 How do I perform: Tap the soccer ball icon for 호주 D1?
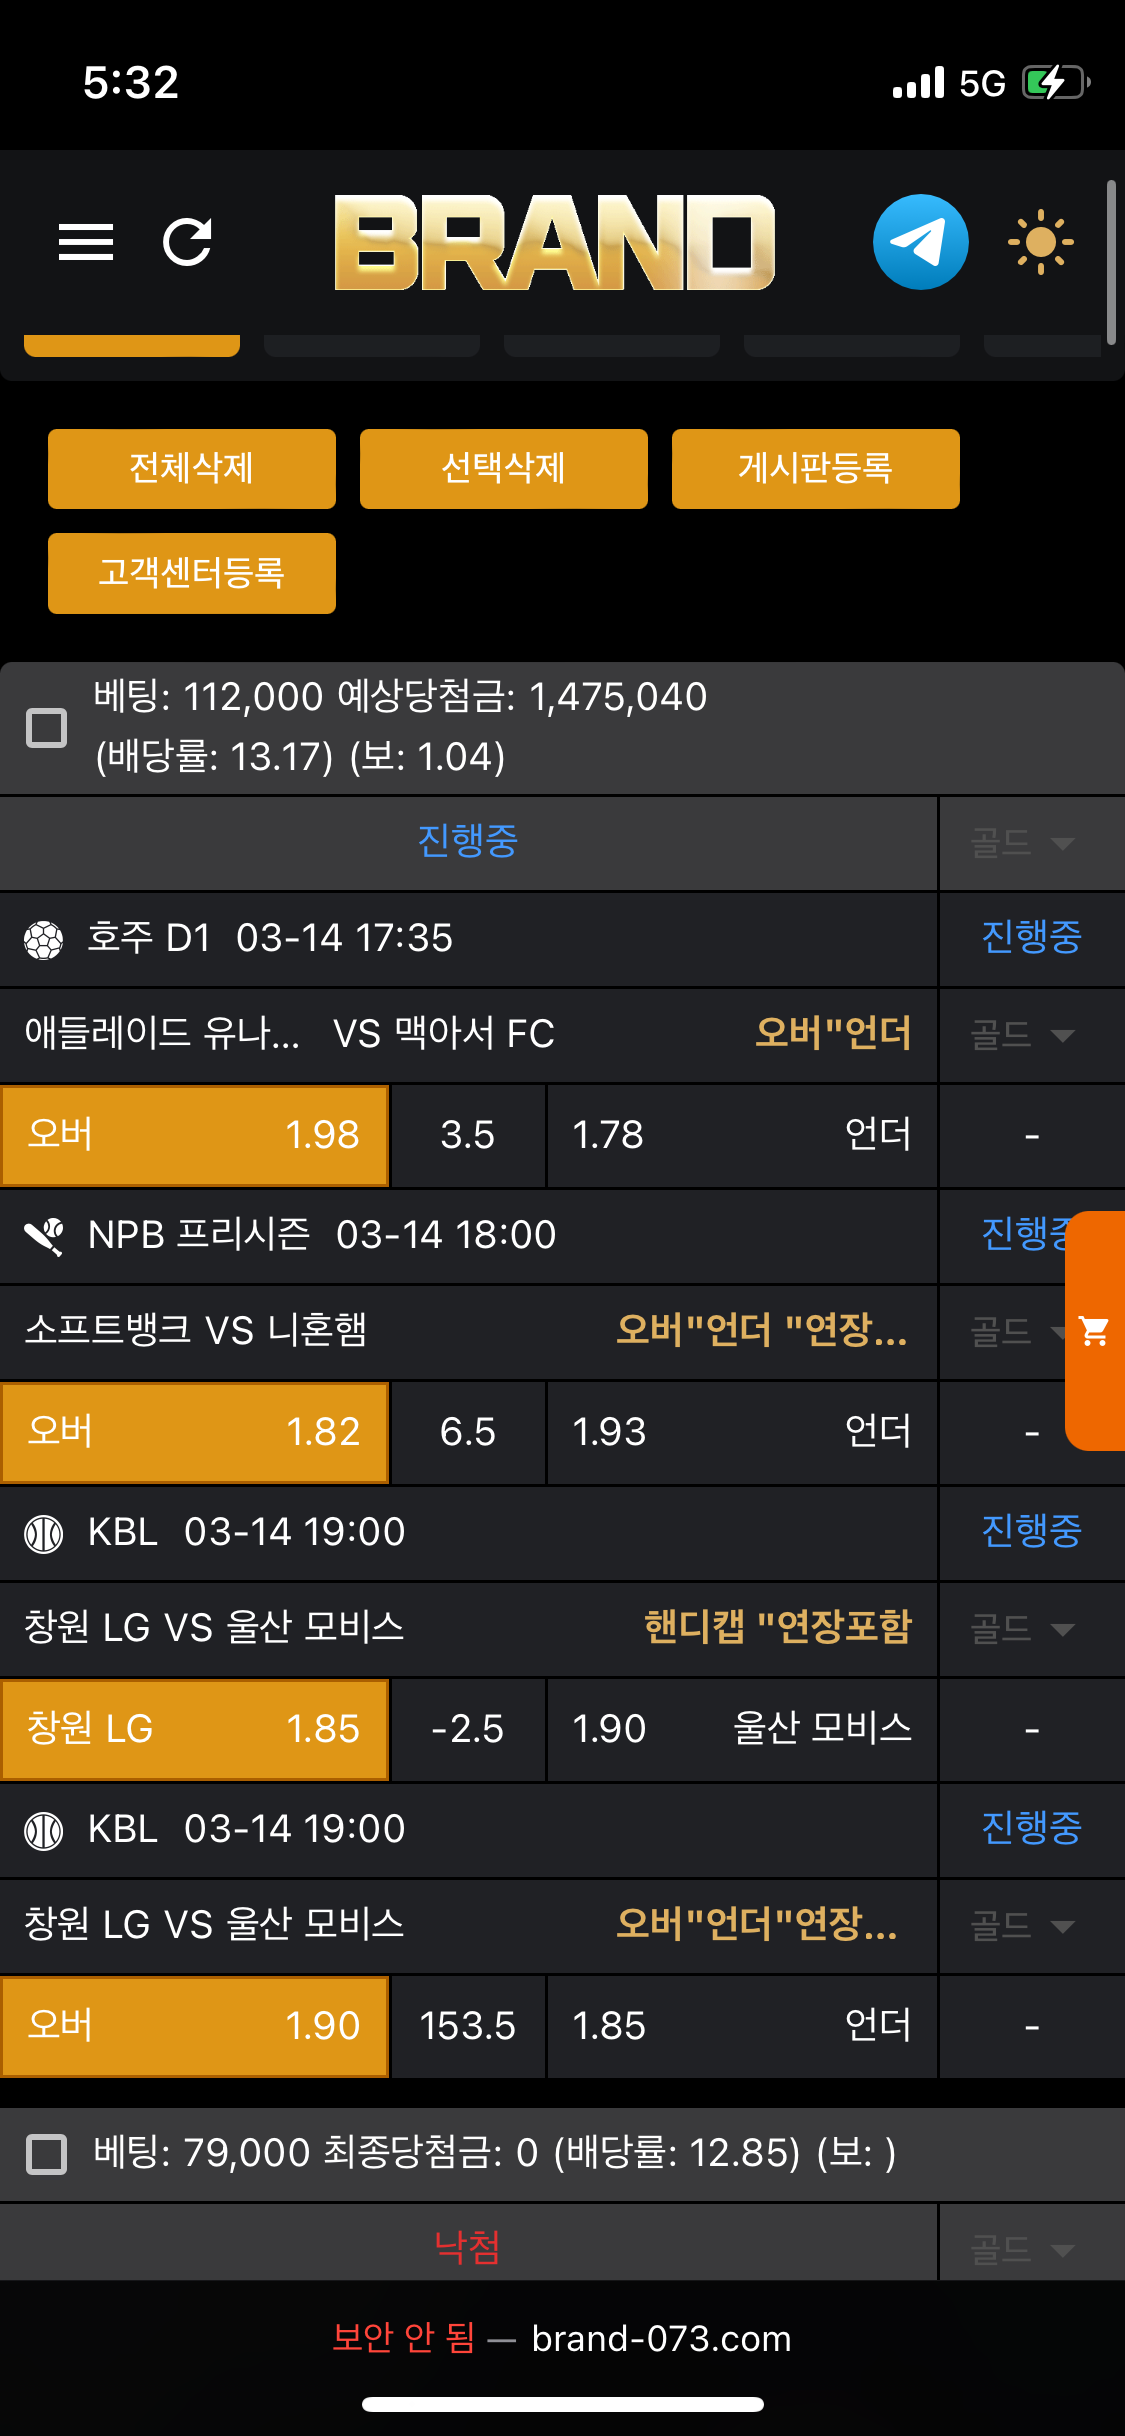click(x=44, y=939)
